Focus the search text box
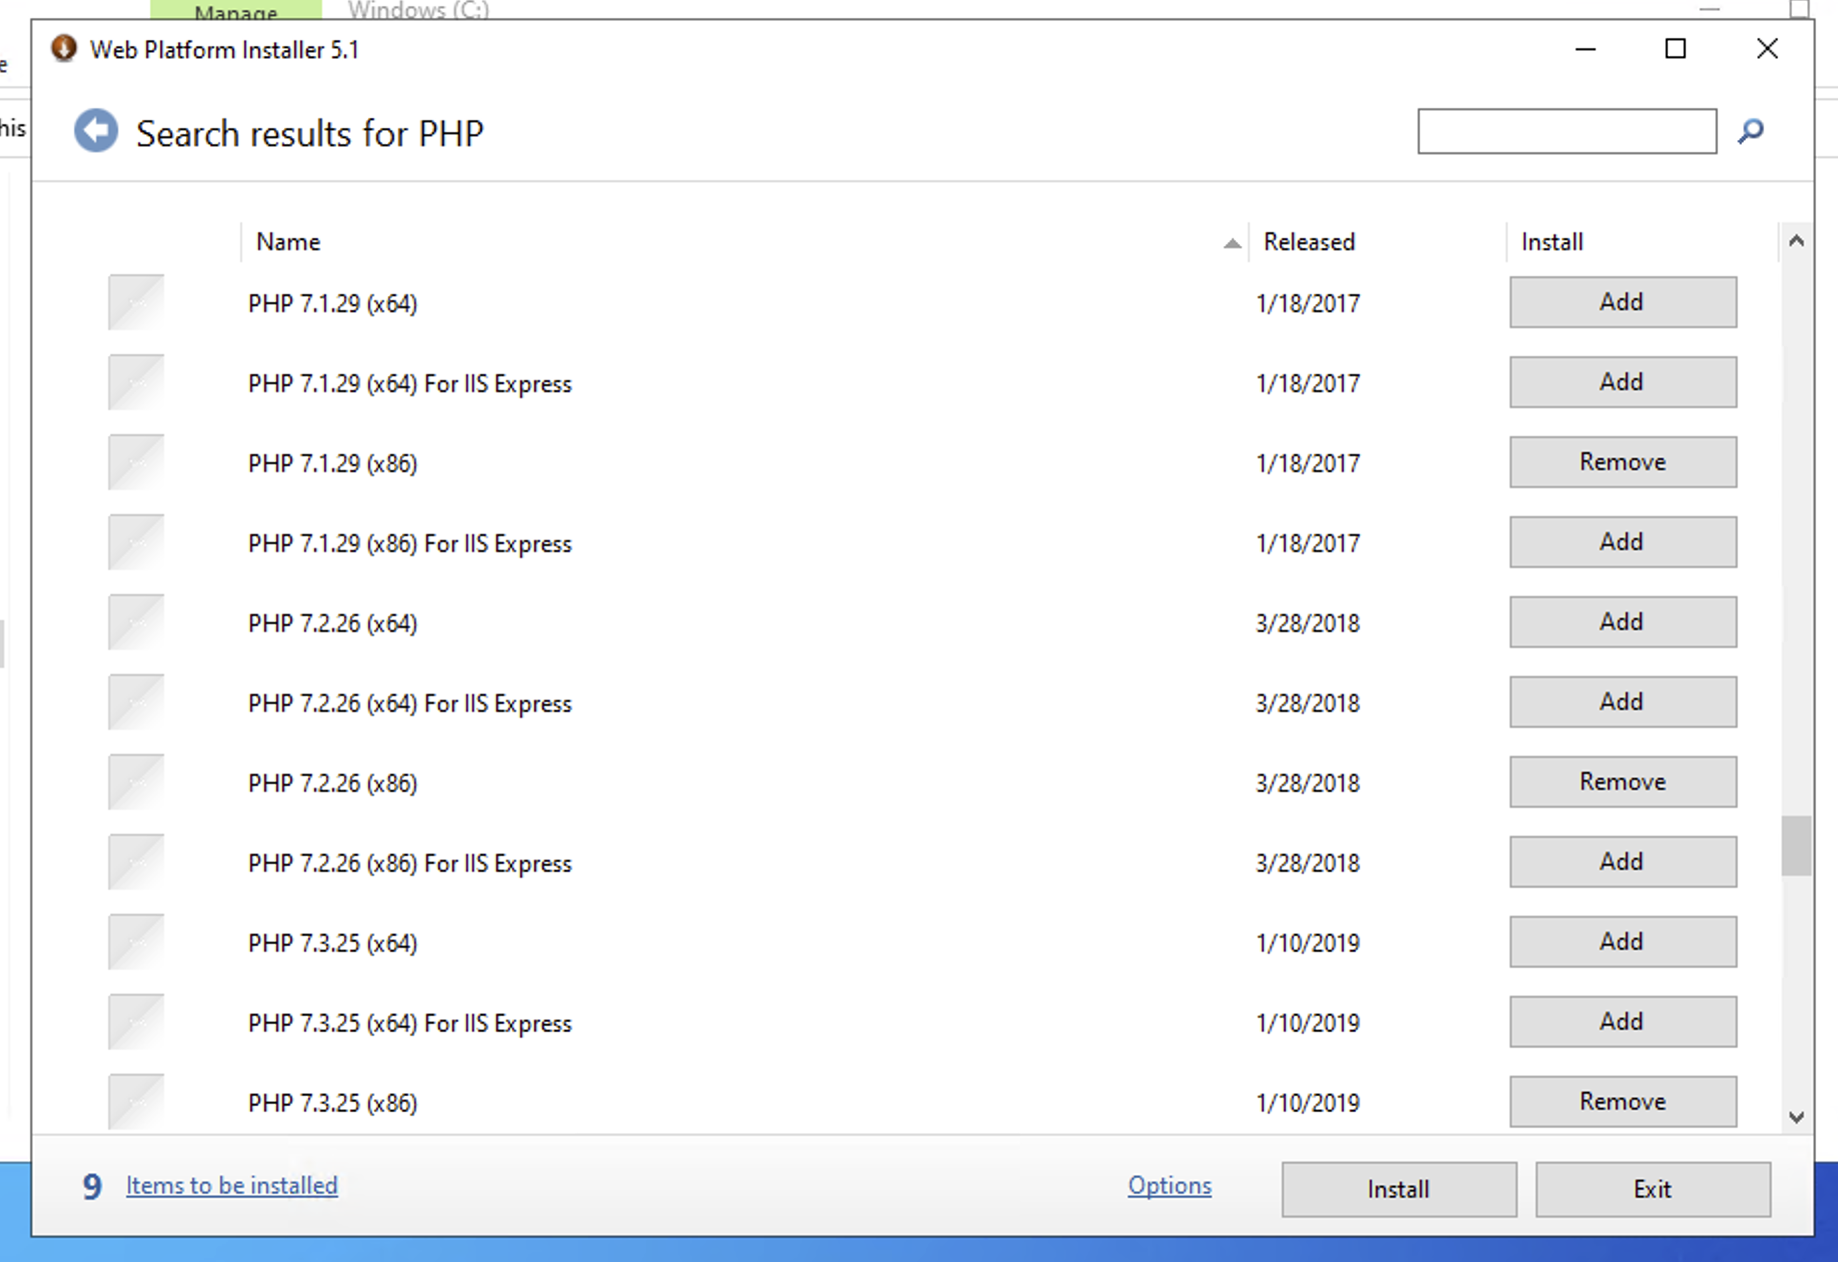1838x1262 pixels. click(x=1567, y=131)
